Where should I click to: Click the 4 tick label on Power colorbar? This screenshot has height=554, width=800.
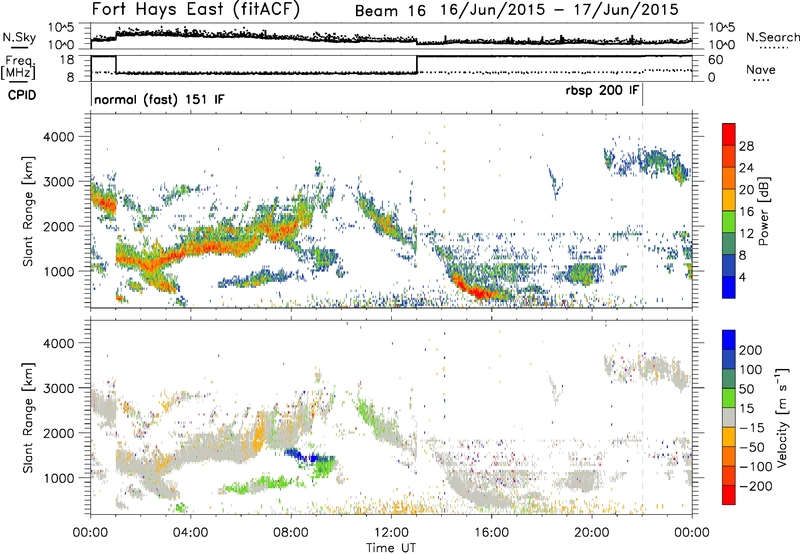pos(743,277)
